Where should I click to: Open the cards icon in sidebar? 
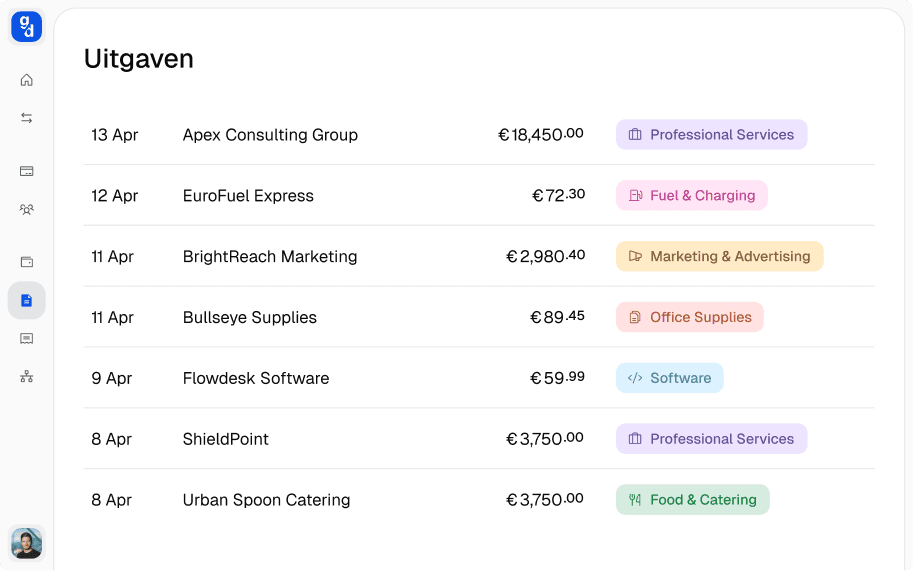[27, 171]
